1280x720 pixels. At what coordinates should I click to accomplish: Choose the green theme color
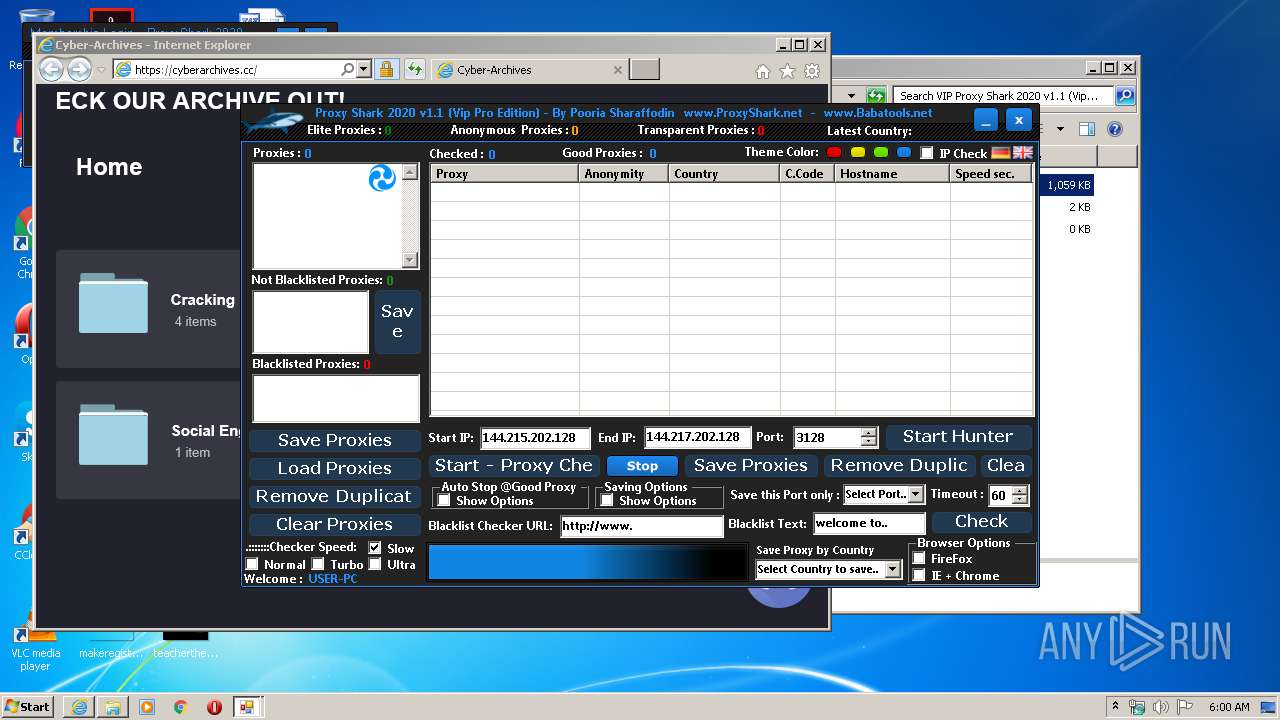[881, 153]
